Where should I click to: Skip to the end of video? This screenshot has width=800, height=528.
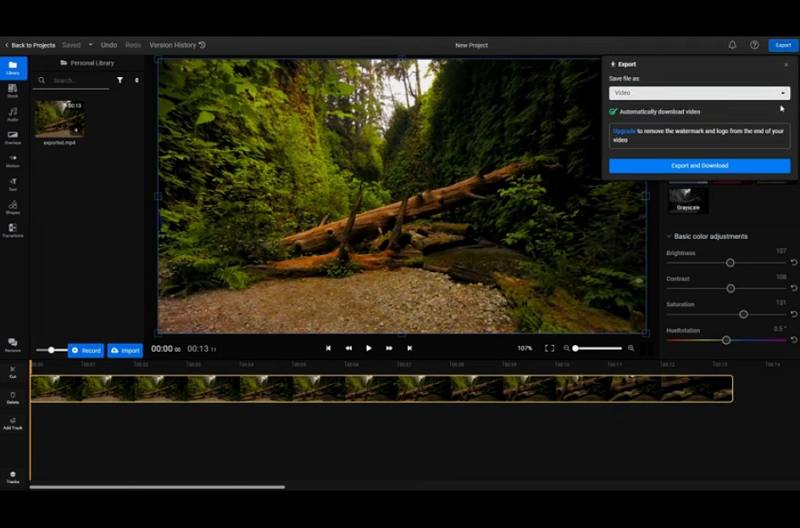409,348
